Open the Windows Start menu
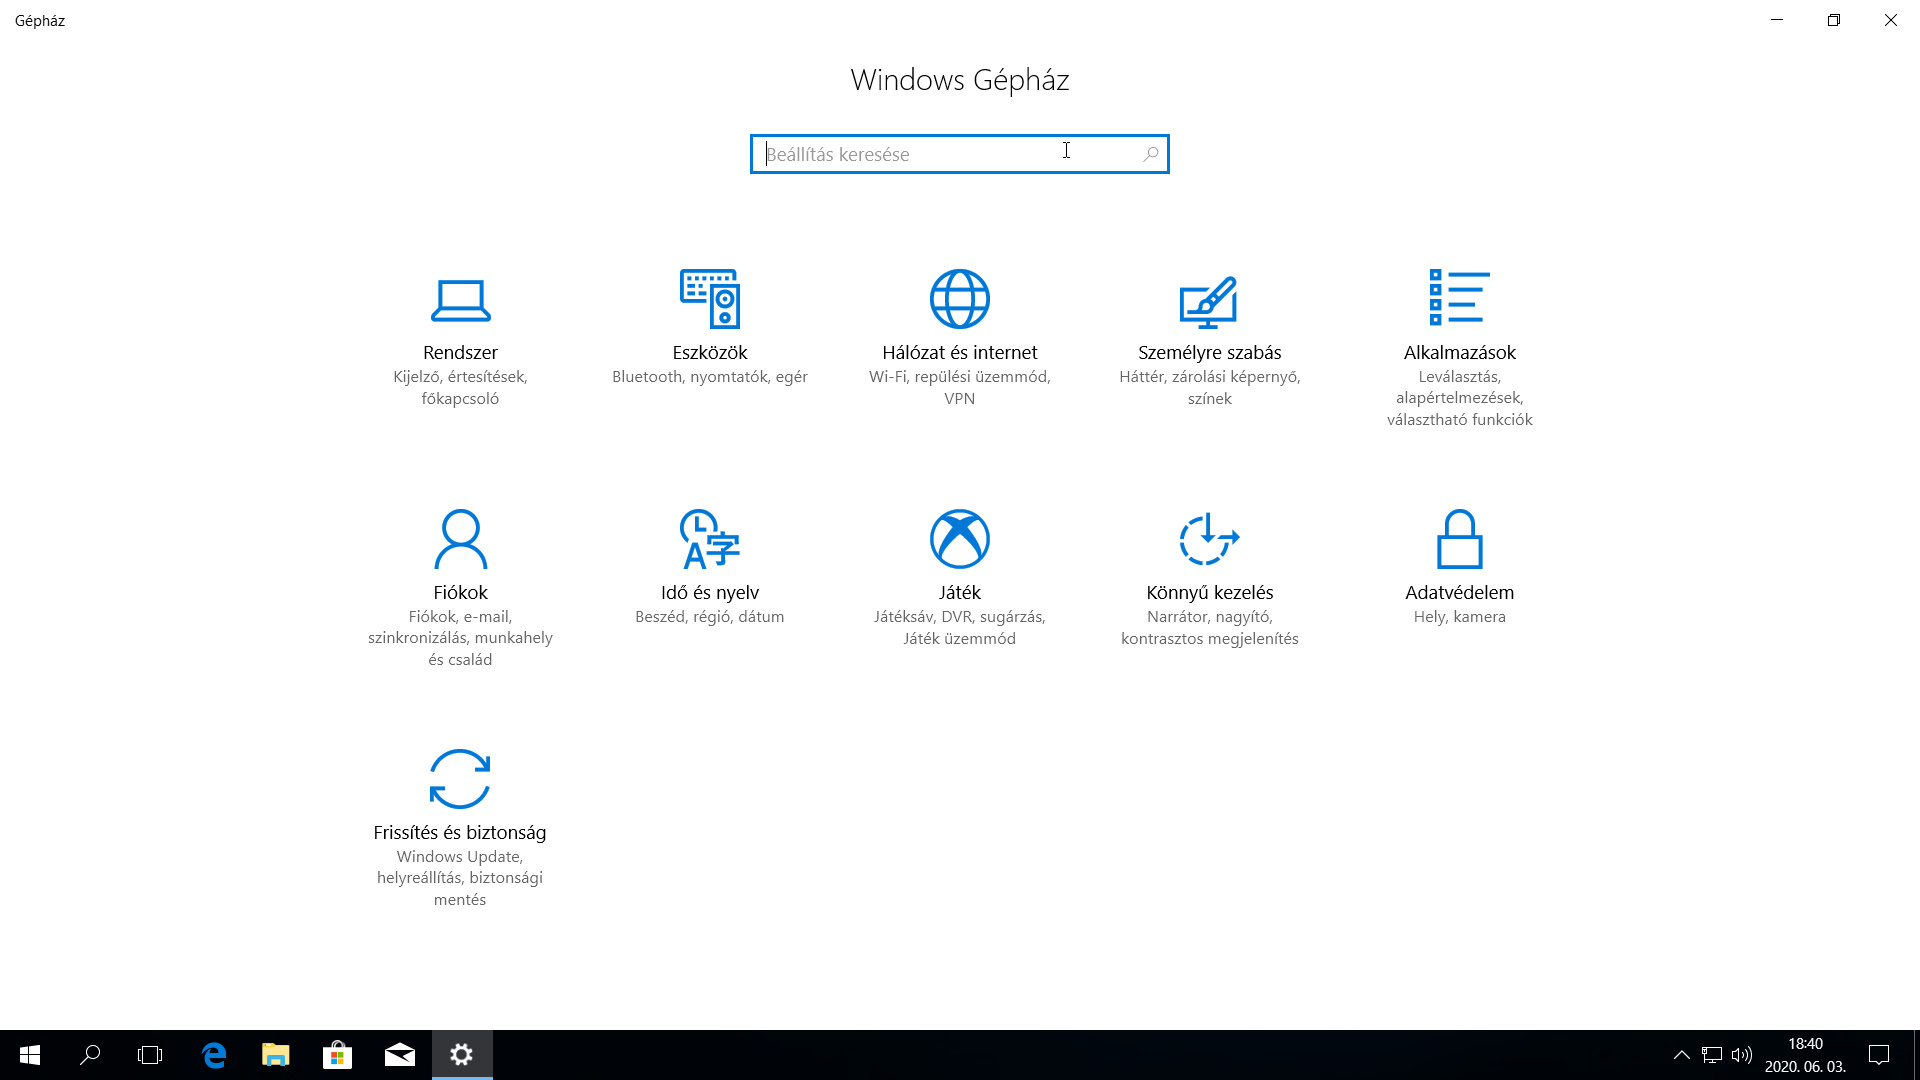 click(x=30, y=1055)
